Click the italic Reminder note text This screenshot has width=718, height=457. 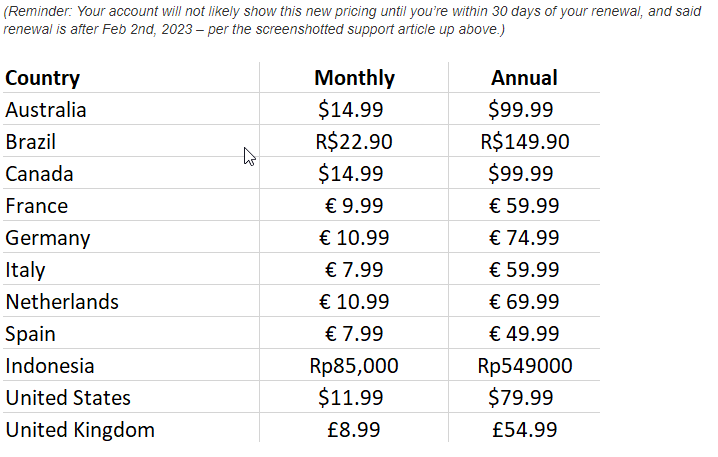click(255, 20)
